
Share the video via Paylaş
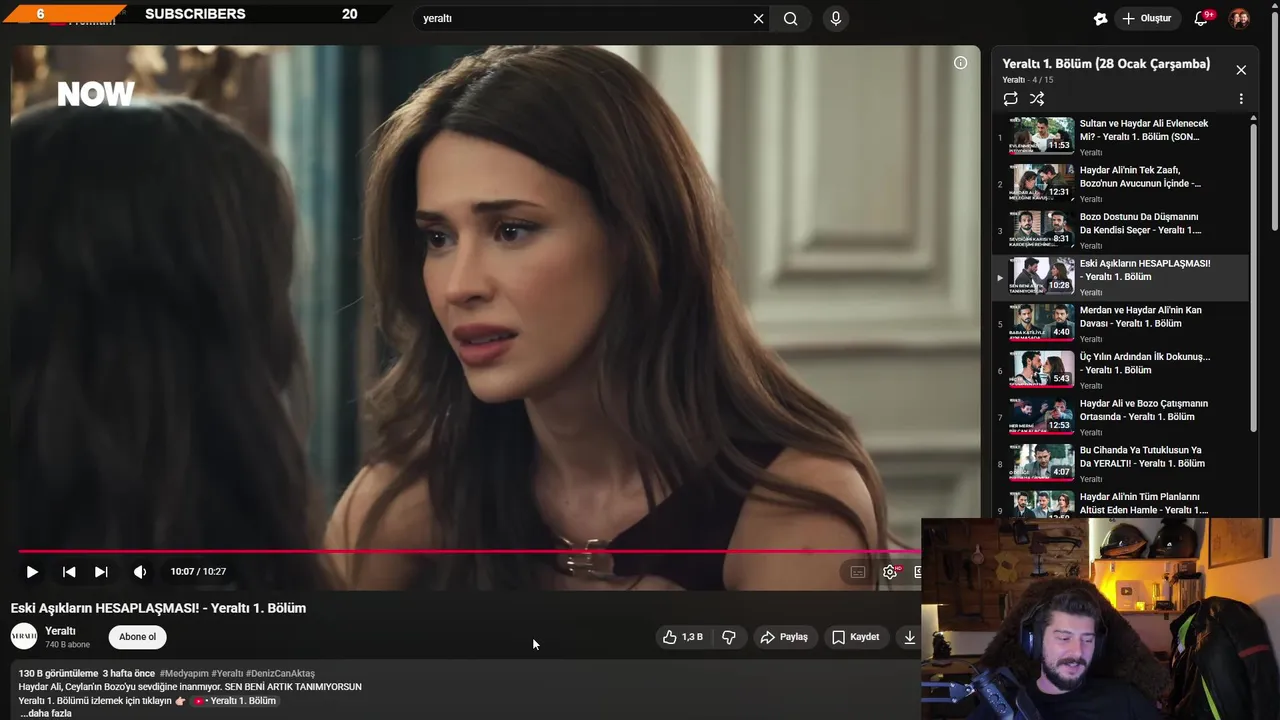784,637
